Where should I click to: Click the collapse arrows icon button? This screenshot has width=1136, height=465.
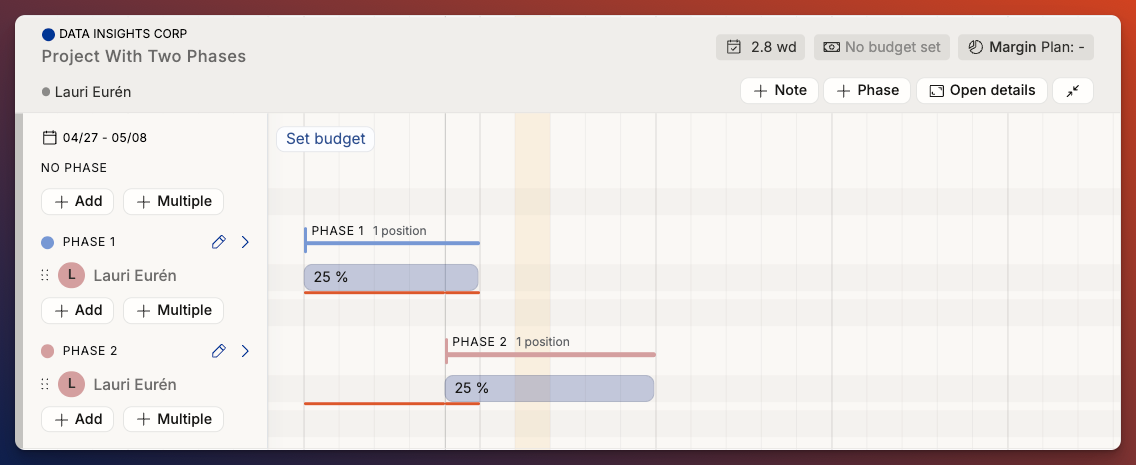click(x=1073, y=91)
